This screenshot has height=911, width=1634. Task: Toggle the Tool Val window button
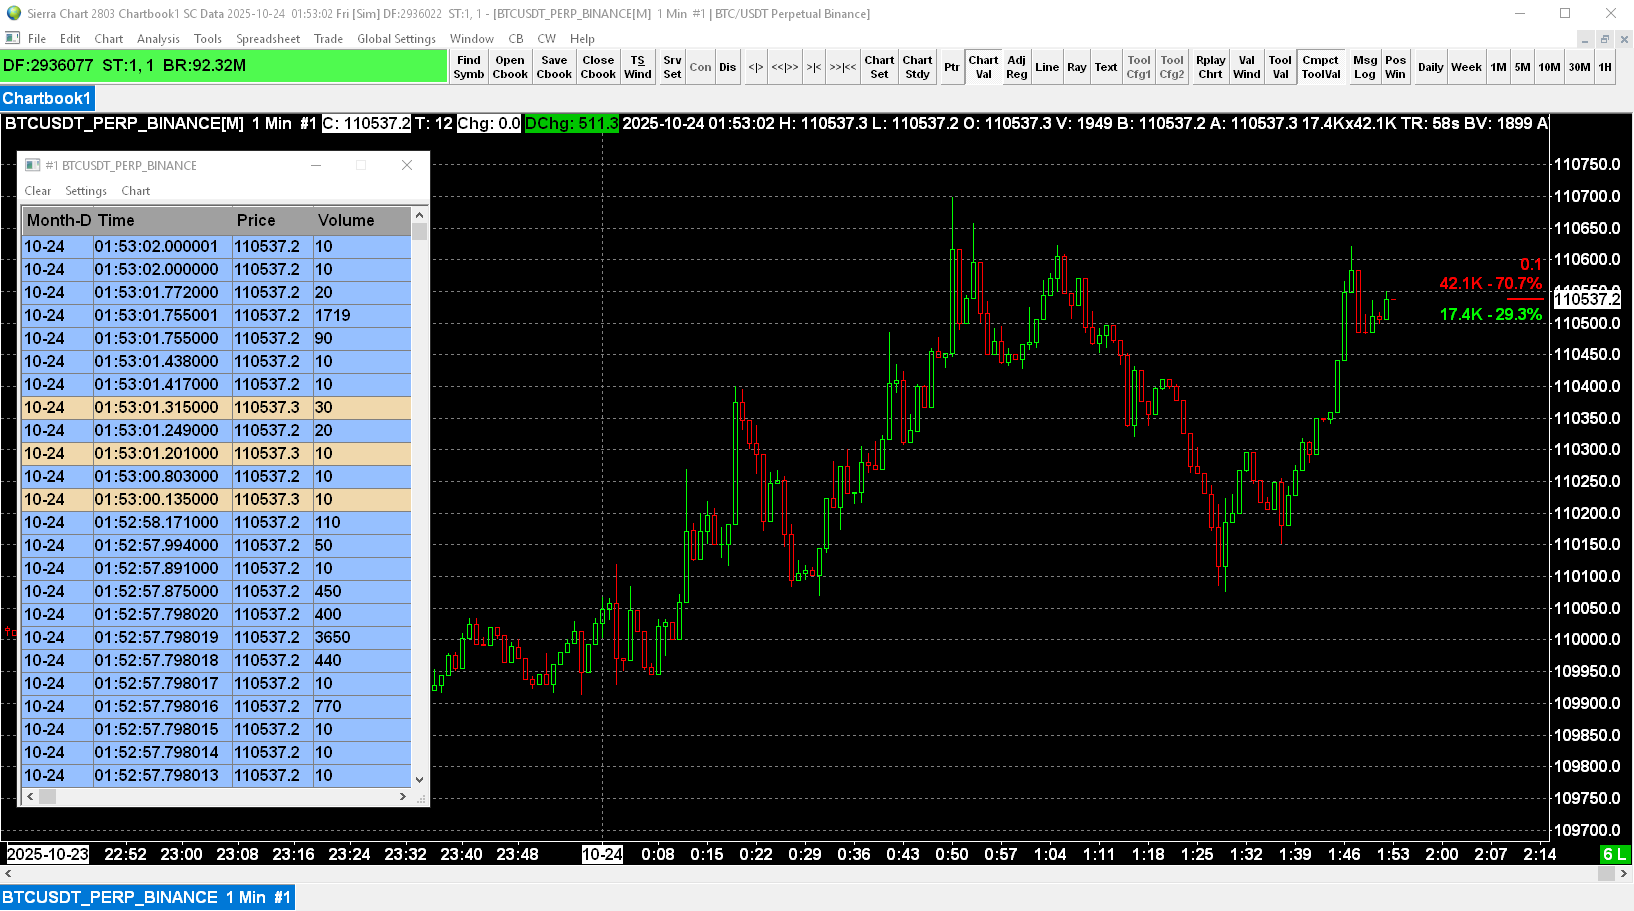[x=1281, y=67]
